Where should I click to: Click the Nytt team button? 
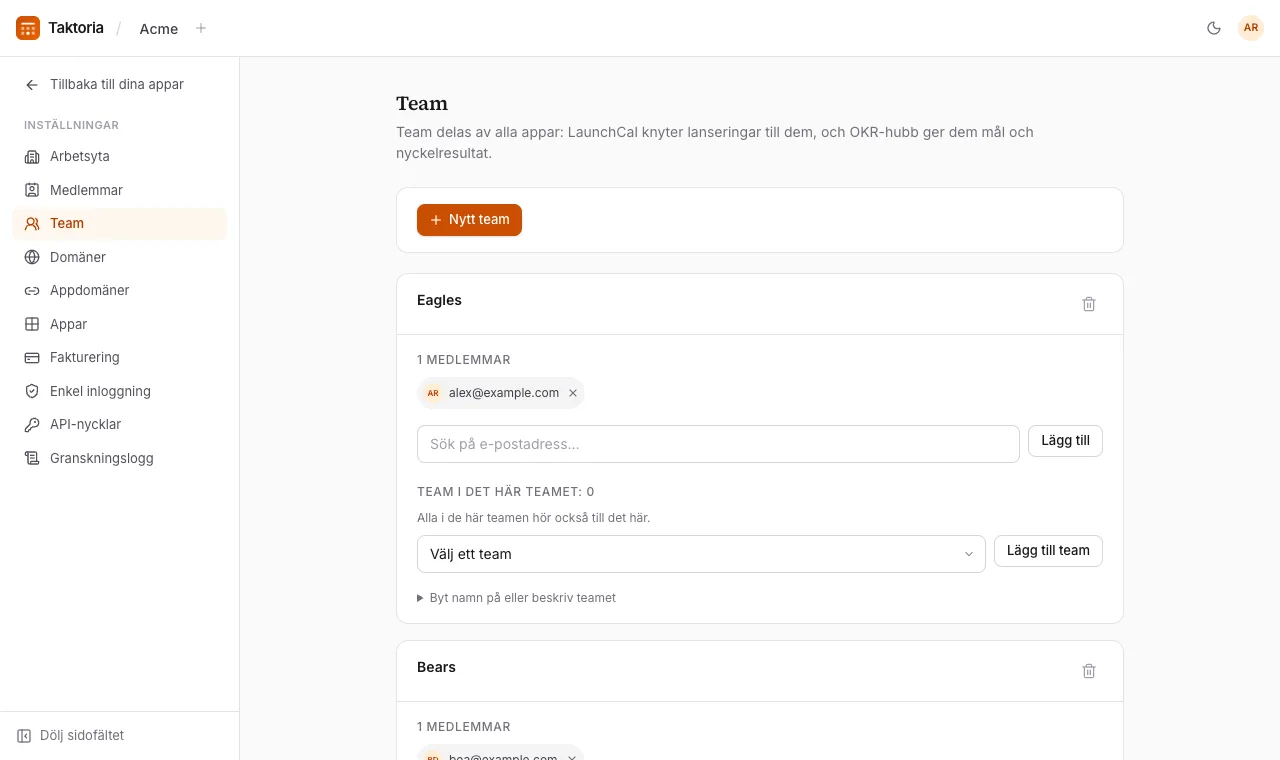point(469,220)
